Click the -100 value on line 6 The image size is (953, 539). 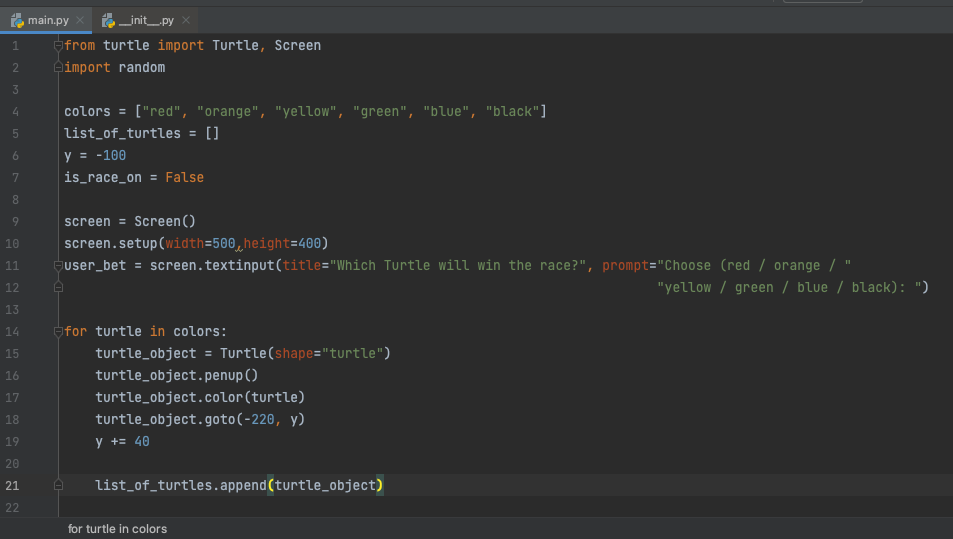[111, 156]
